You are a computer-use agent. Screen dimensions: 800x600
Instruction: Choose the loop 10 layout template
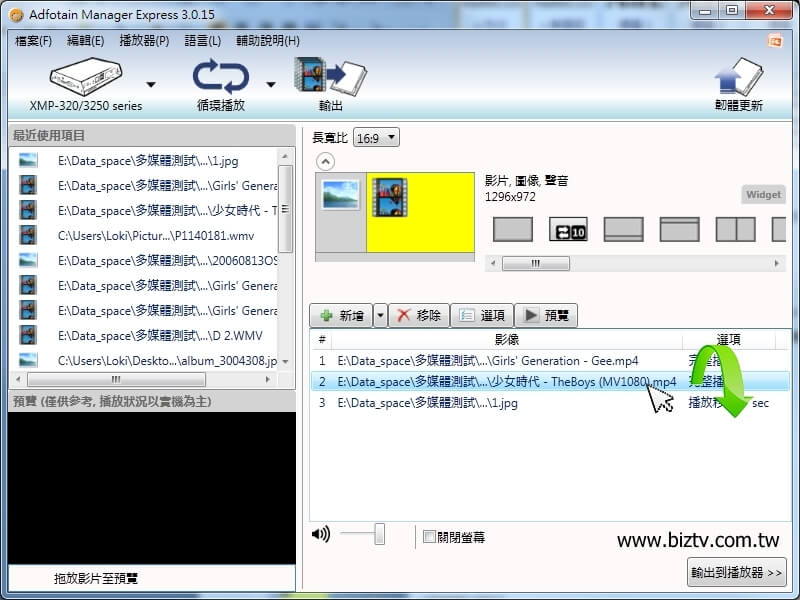(568, 229)
